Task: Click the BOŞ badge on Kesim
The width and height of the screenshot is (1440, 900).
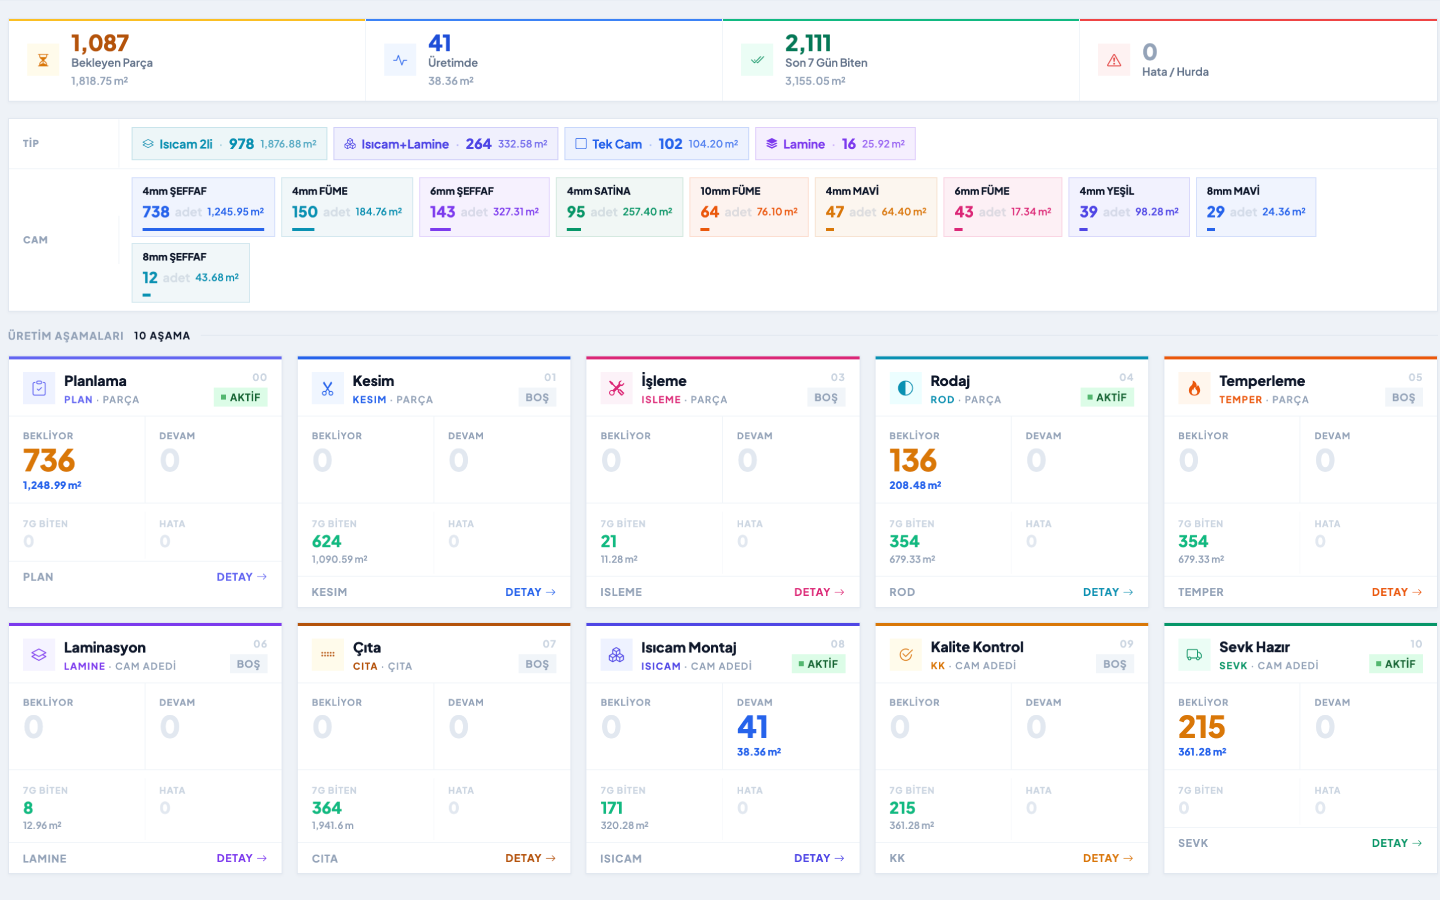Action: click(x=537, y=397)
